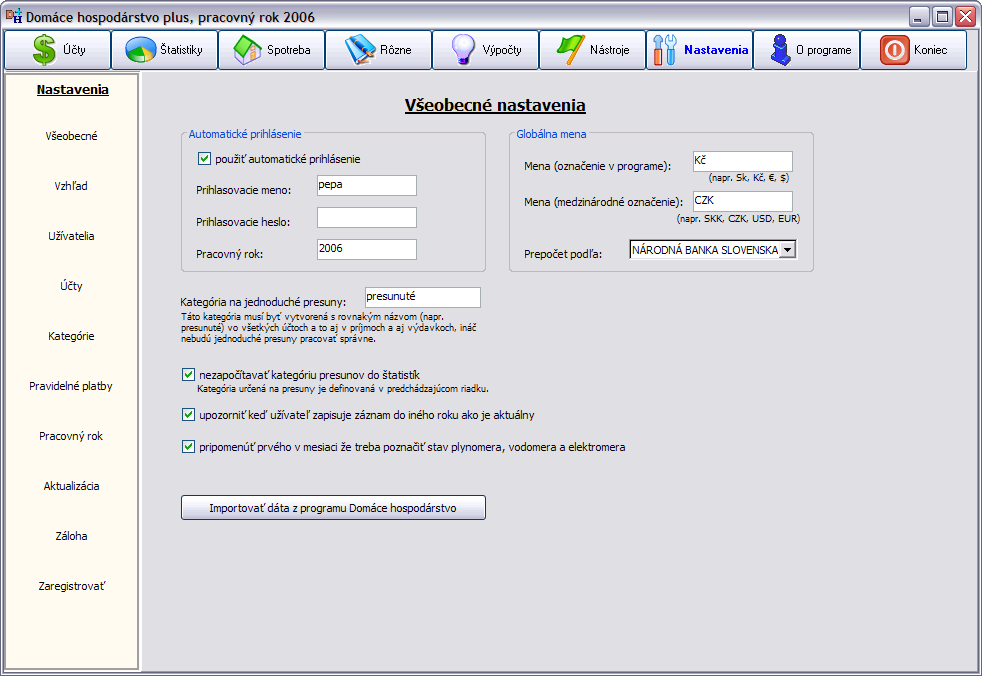
Task: Uncheck nezapočítavať kategóriu presunov do štatistík
Action: pos(188,375)
